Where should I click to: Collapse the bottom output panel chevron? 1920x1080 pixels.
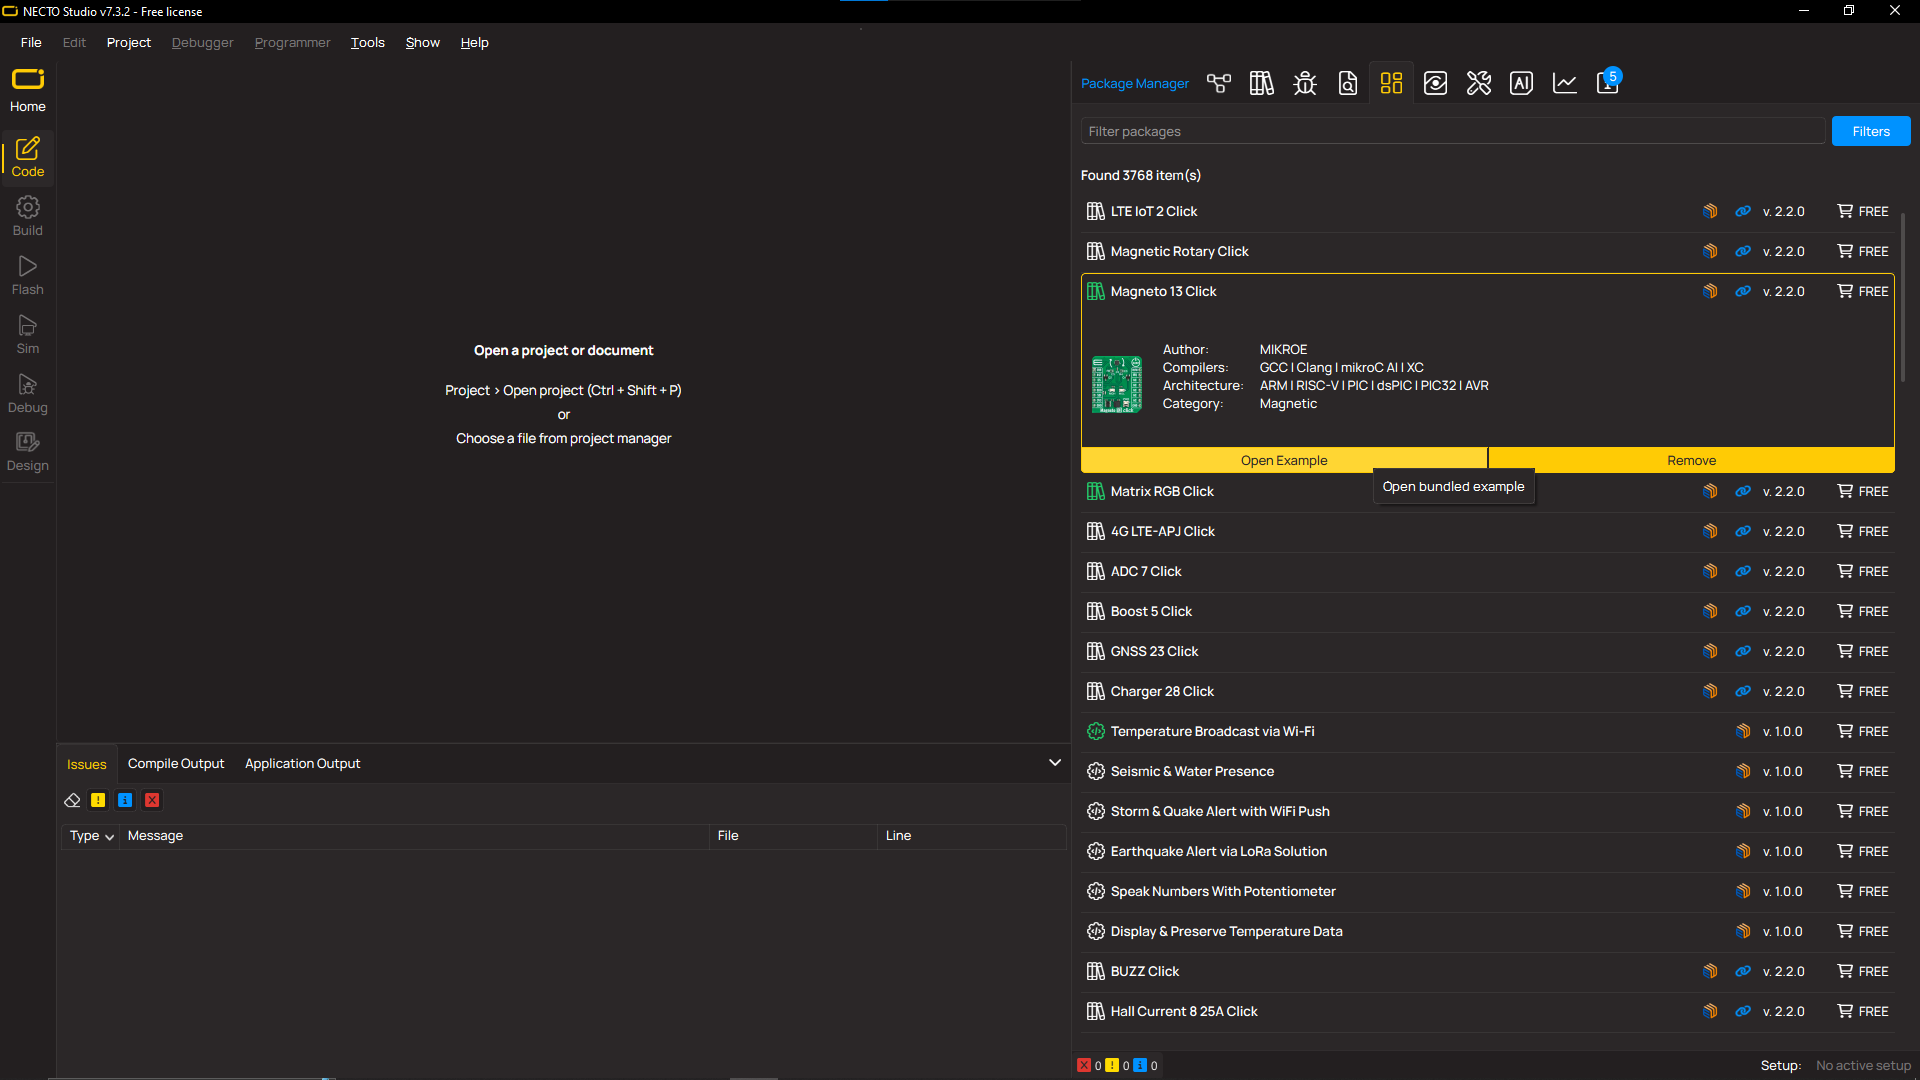[1054, 763]
